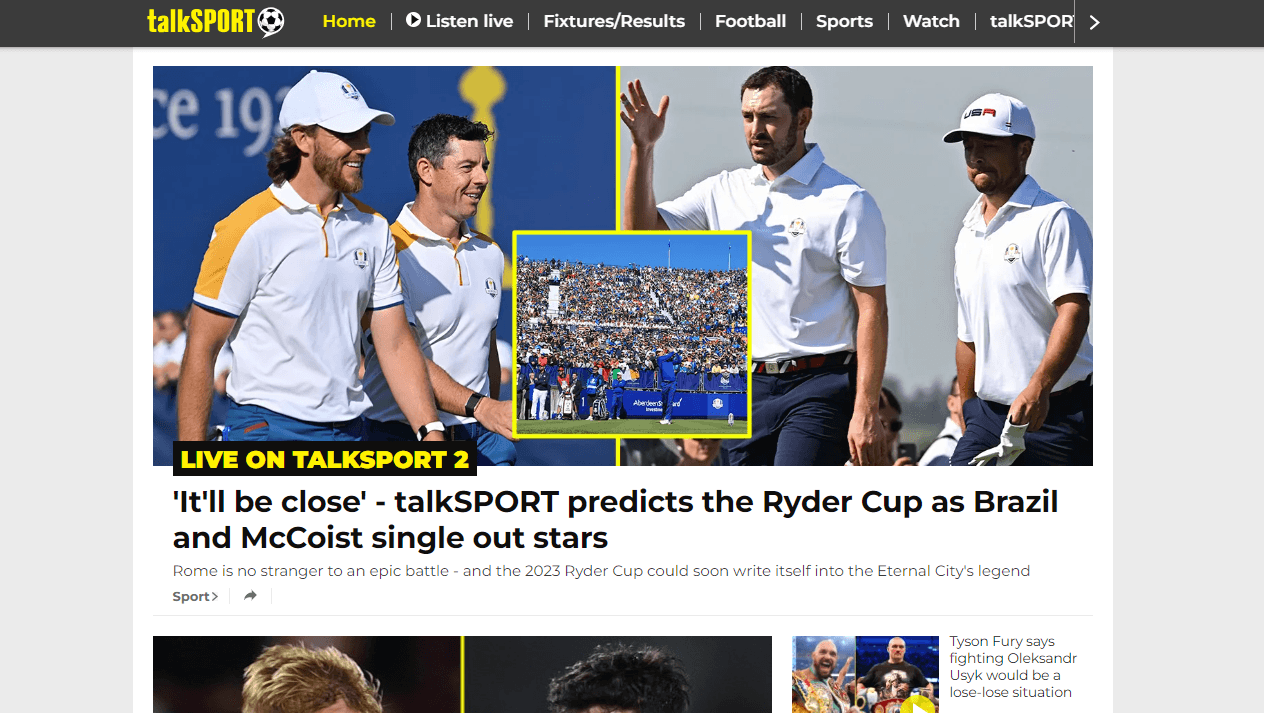Click the Rome epic battle article summary
The image size is (1264, 713).
(601, 571)
